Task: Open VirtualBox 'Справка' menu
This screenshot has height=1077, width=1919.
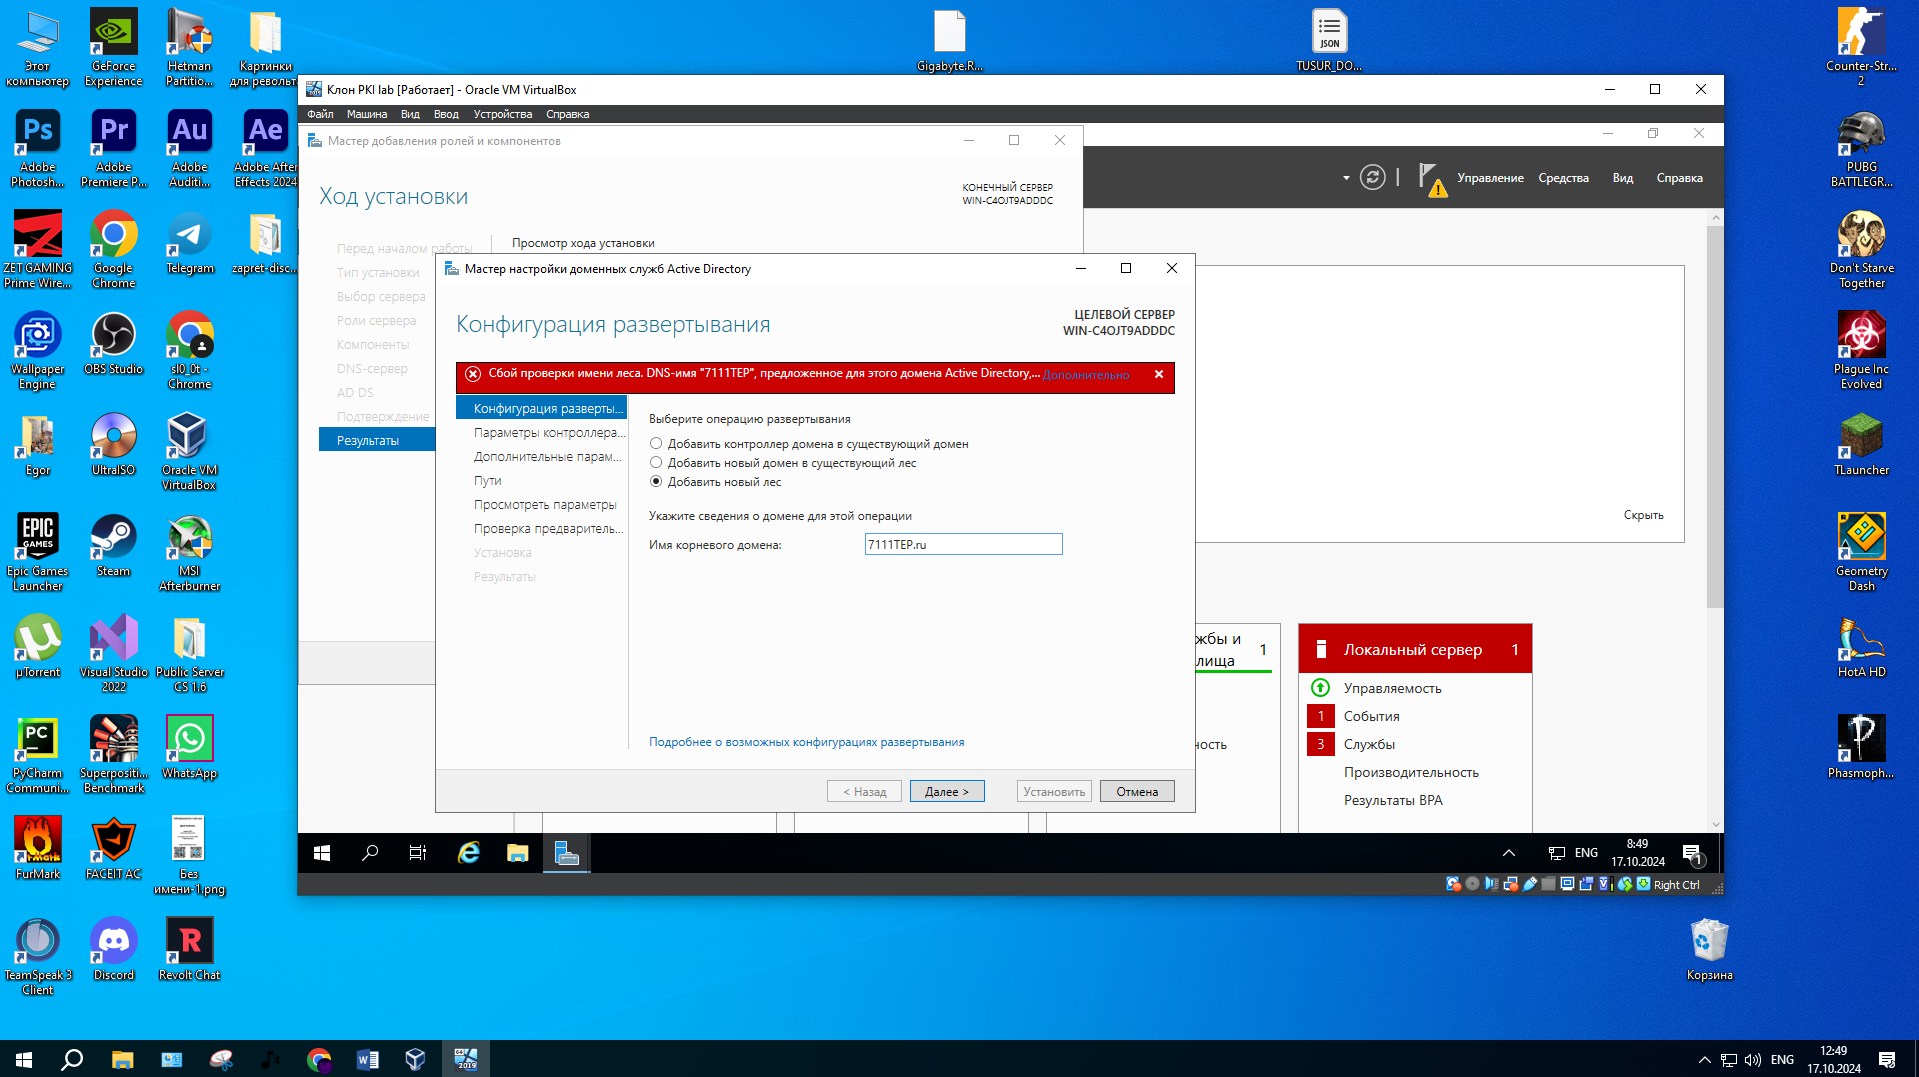Action: coord(567,114)
